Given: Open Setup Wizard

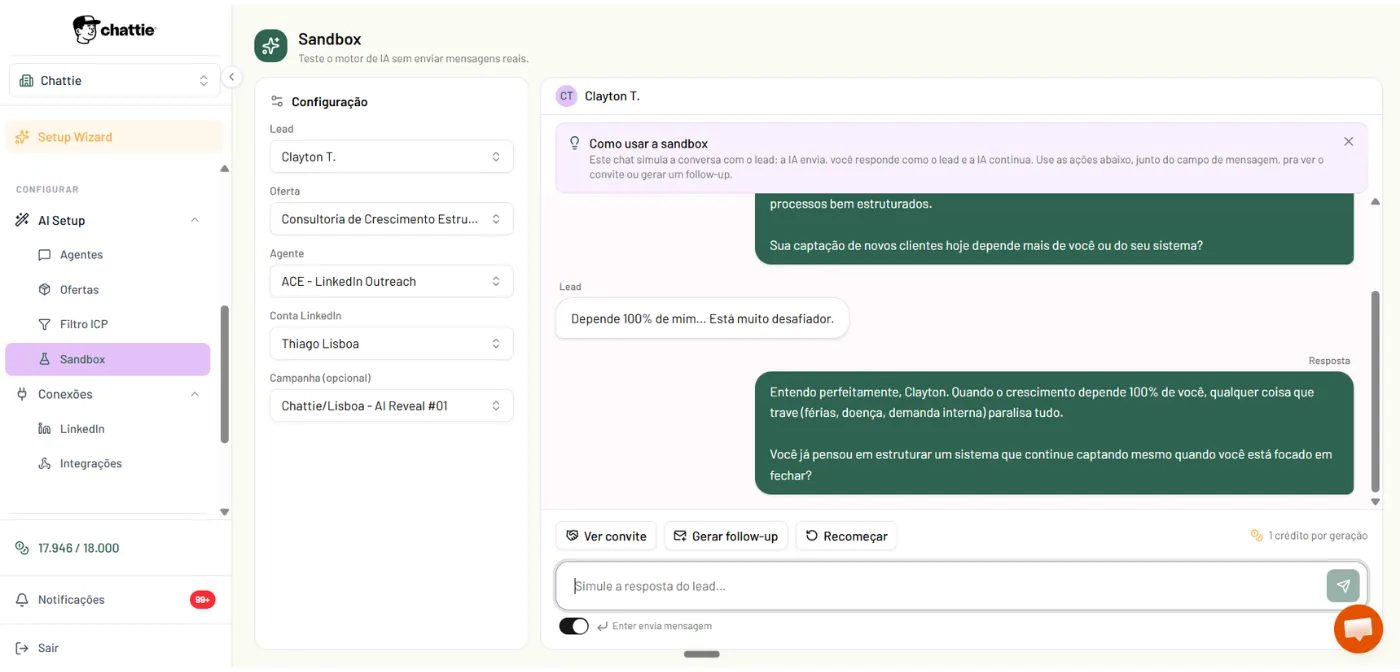Looking at the screenshot, I should (114, 137).
